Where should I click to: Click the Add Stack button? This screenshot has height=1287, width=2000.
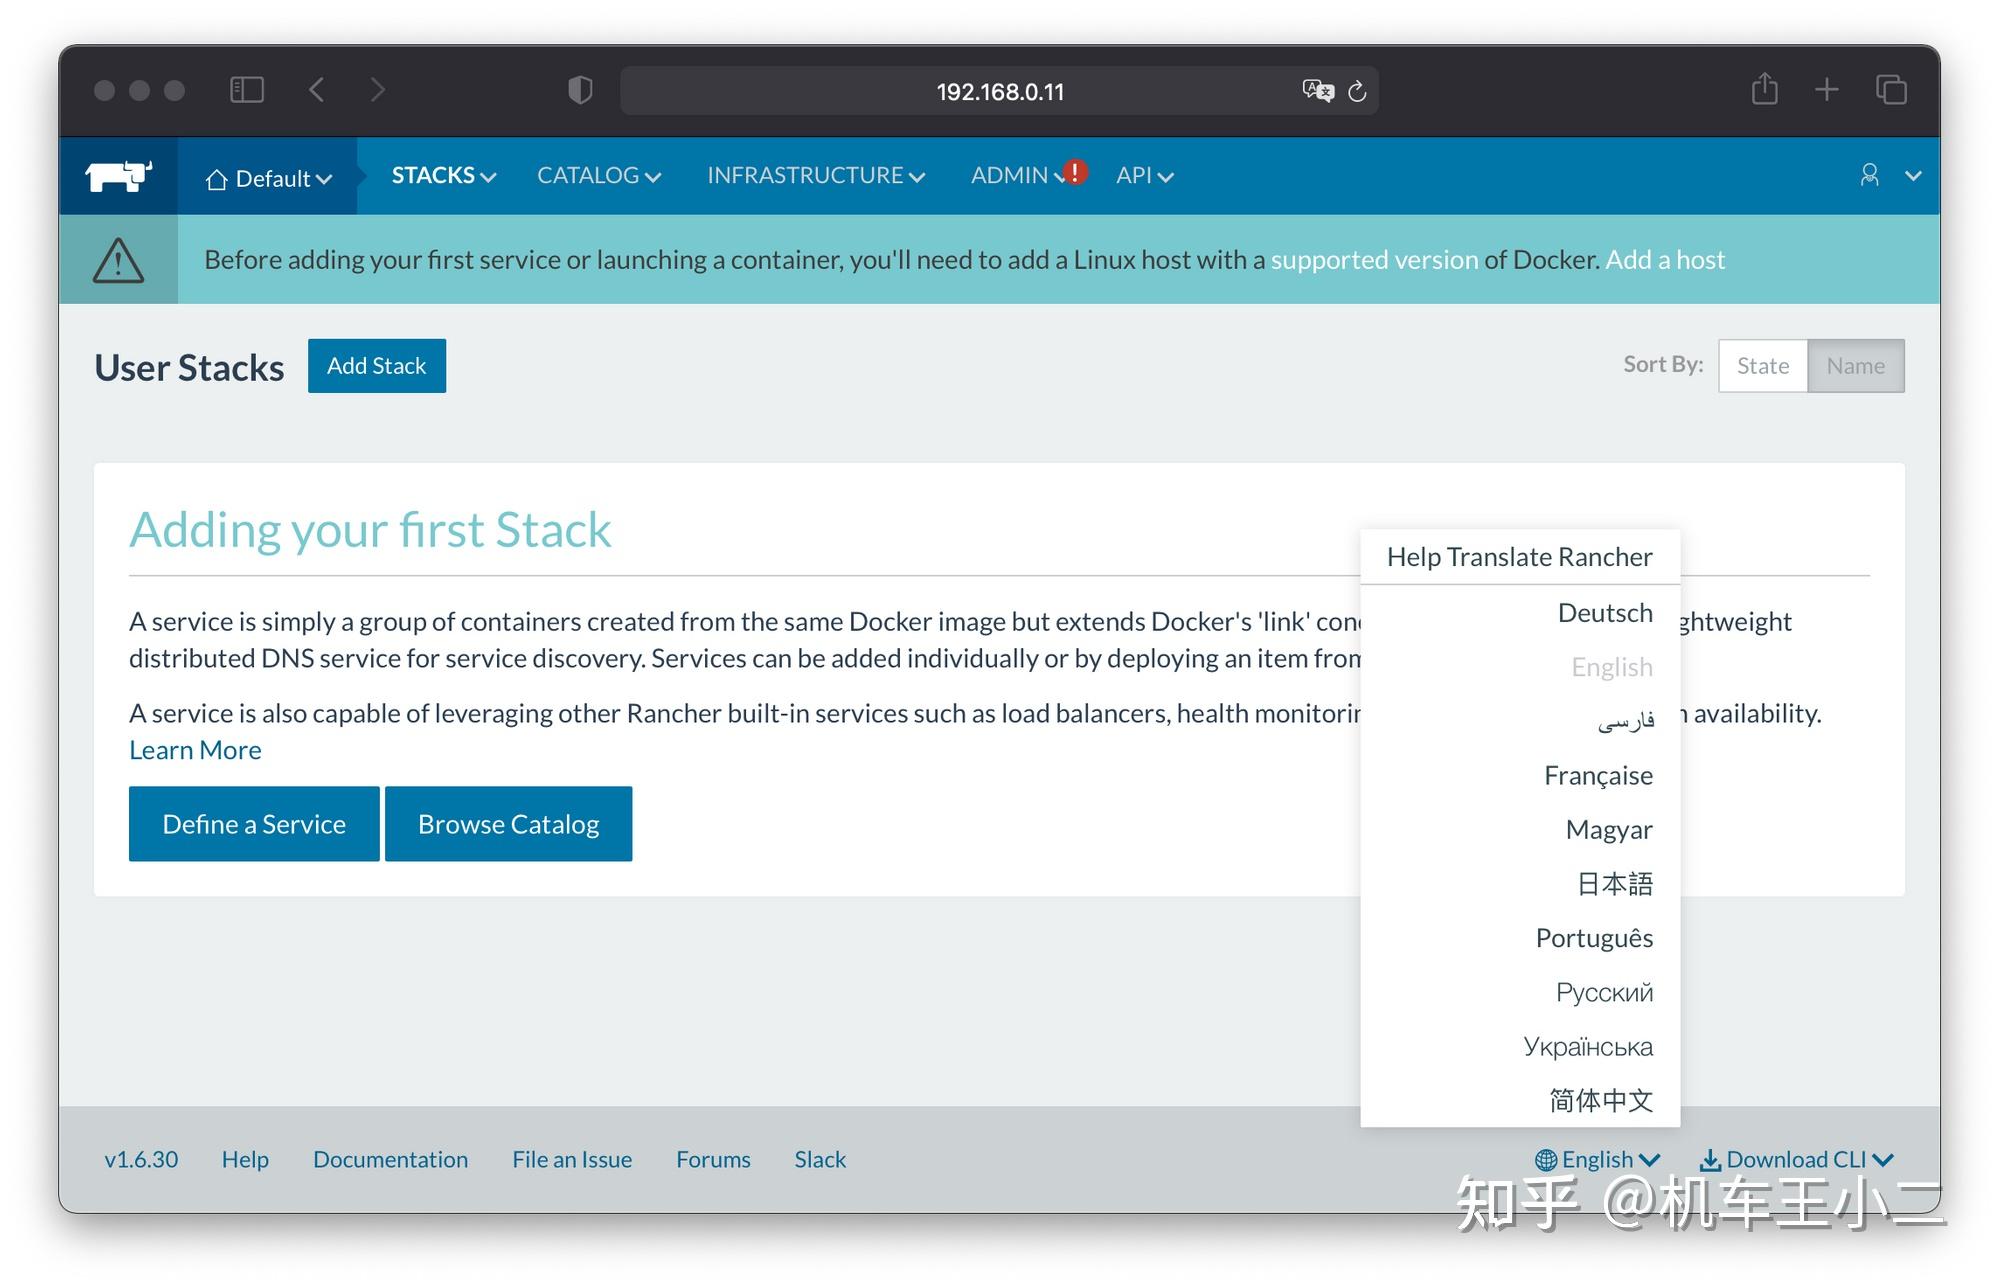point(377,366)
